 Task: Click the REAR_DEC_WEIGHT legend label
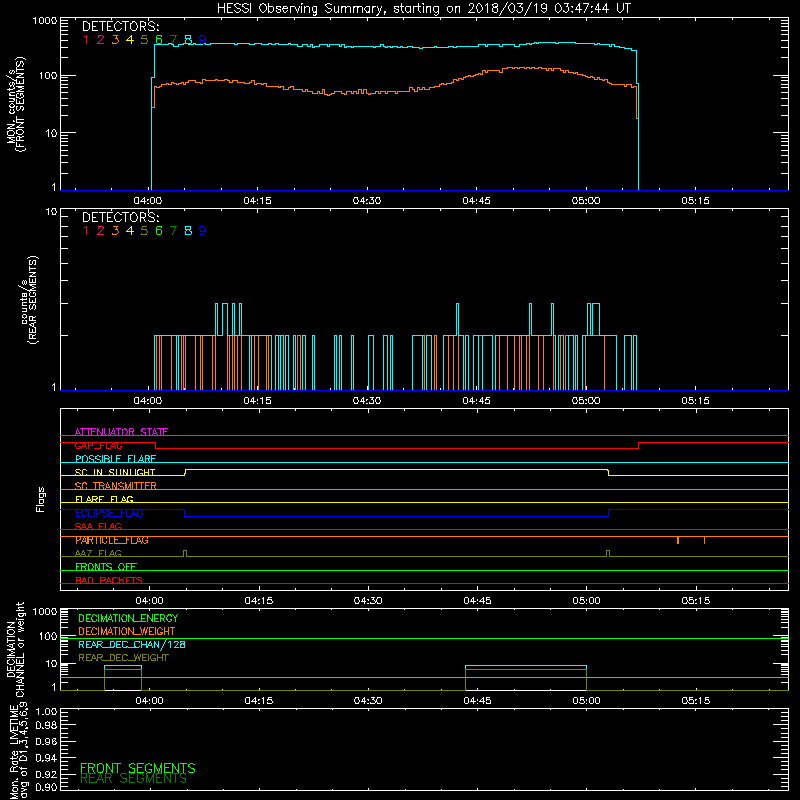pos(123,658)
